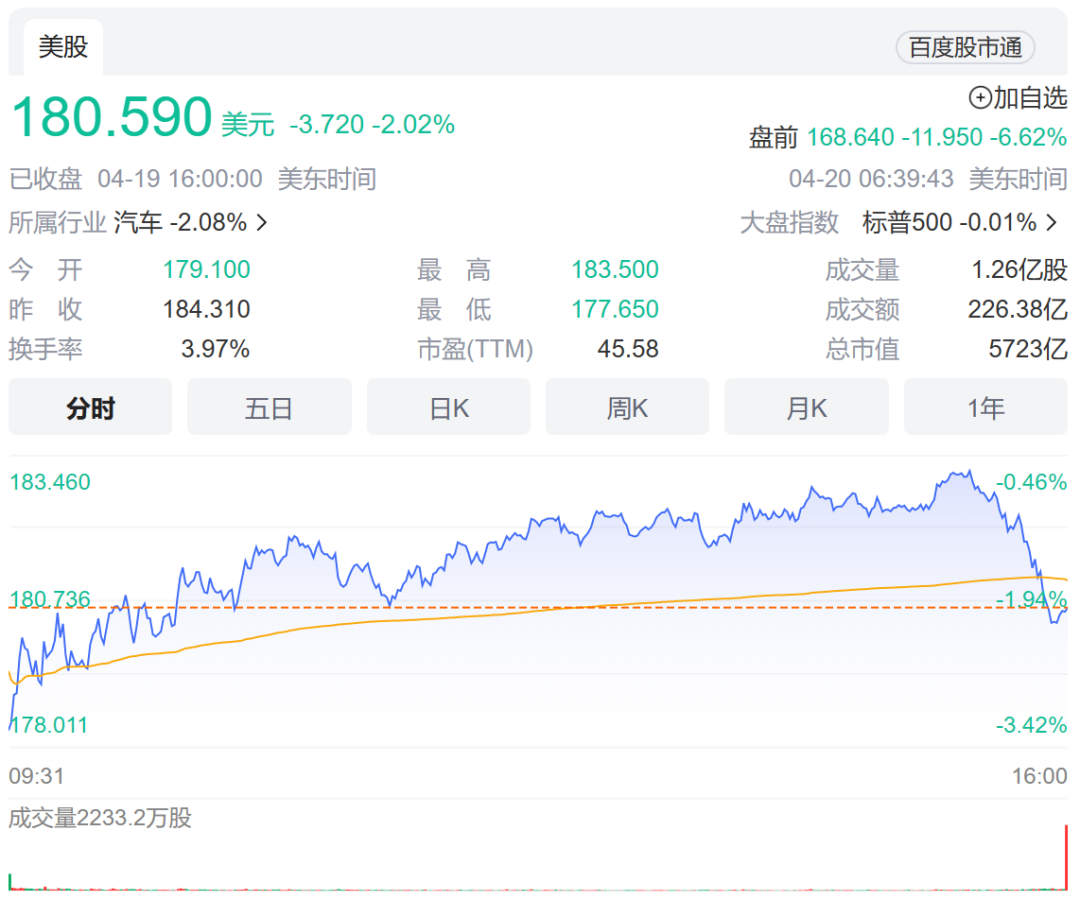Open the 百度股市通 badge link
1080x900 pixels.
(965, 47)
